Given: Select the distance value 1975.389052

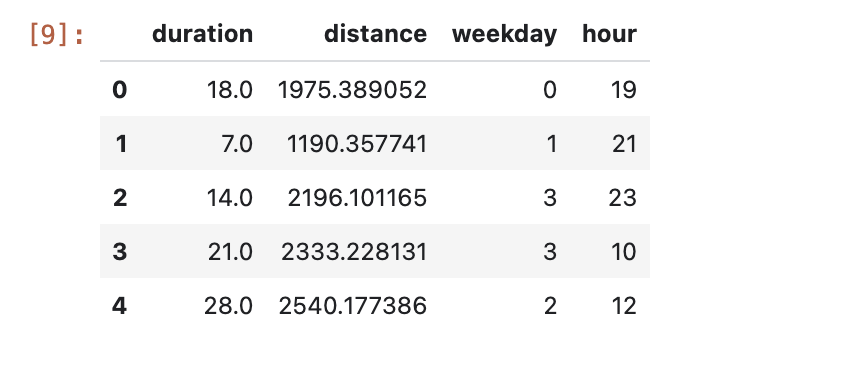Looking at the screenshot, I should pos(353,90).
